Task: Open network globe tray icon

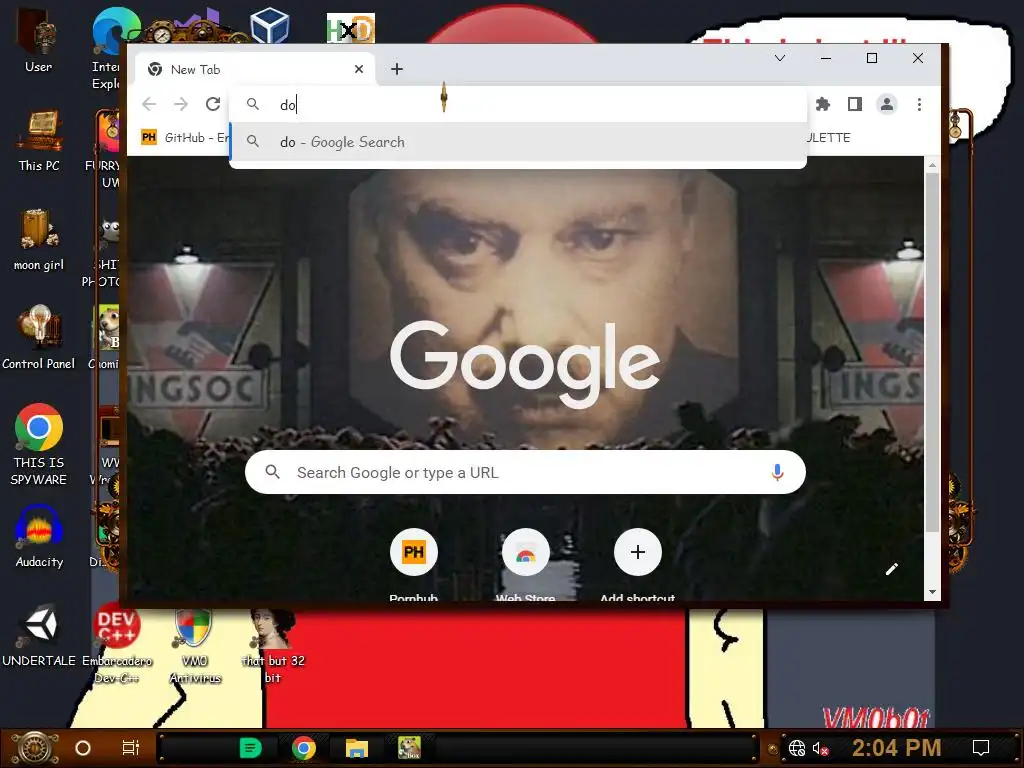Action: [x=797, y=748]
